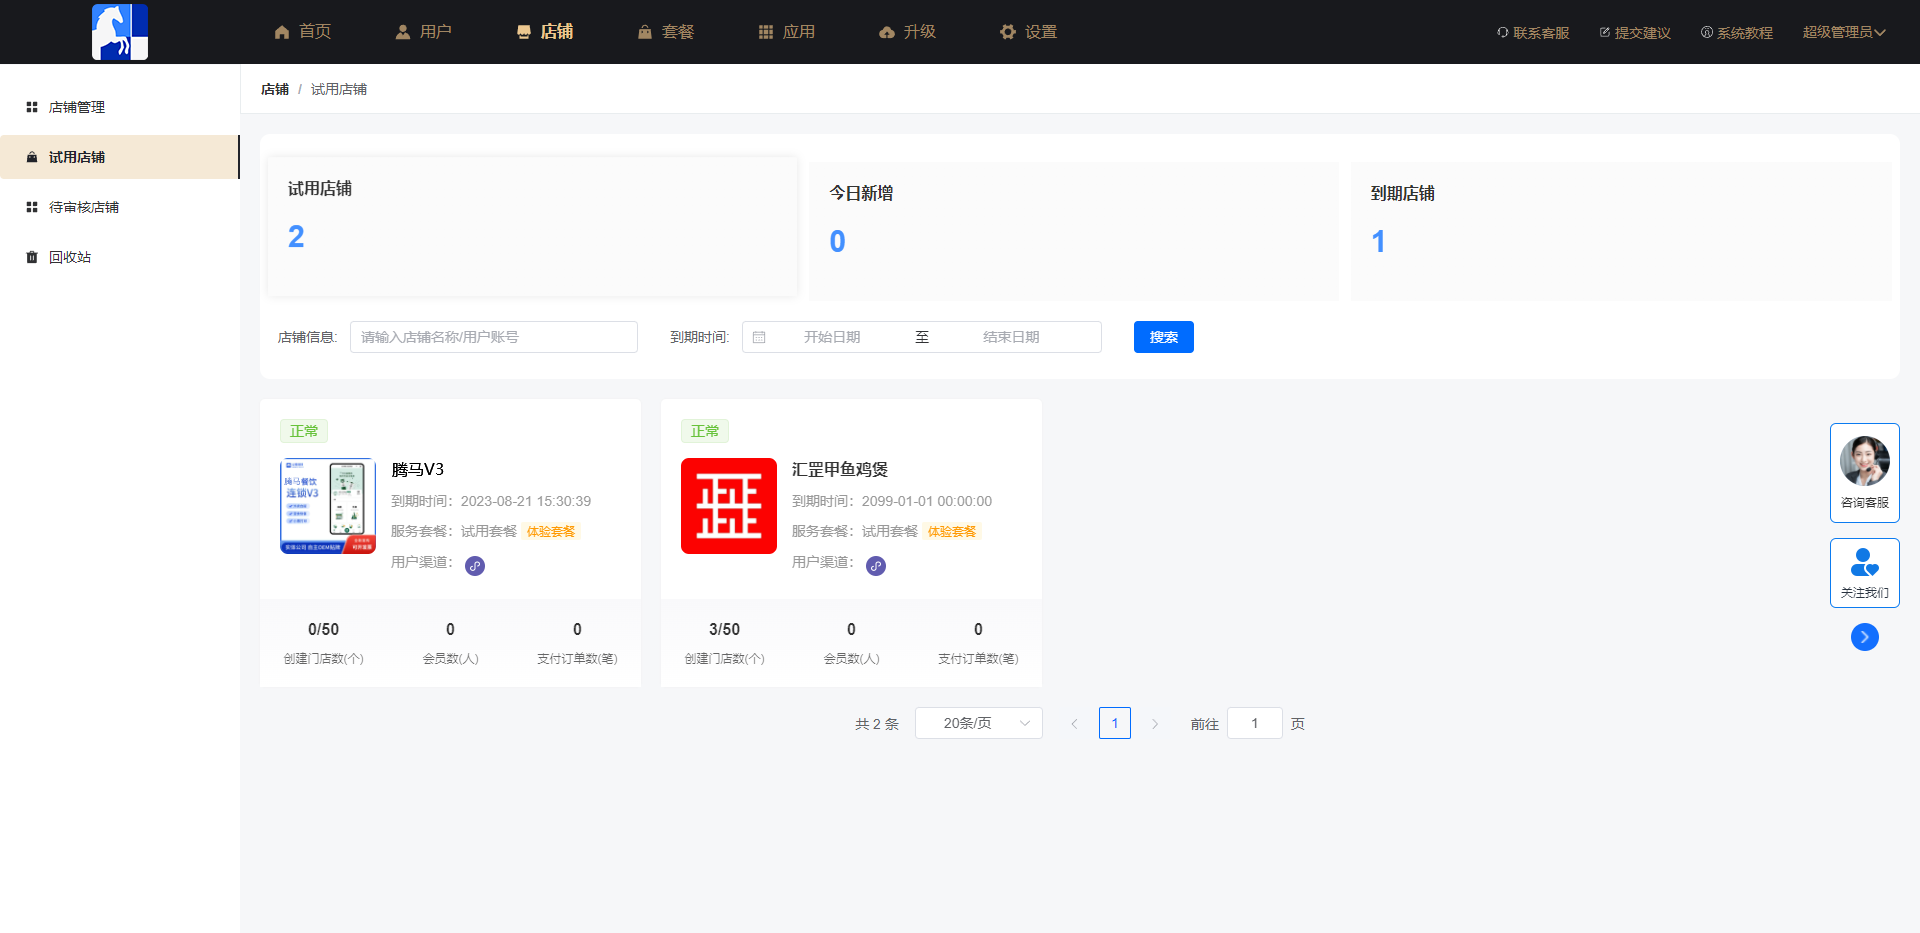Click the 0/50 store count value
This screenshot has width=1920, height=933.
(323, 629)
